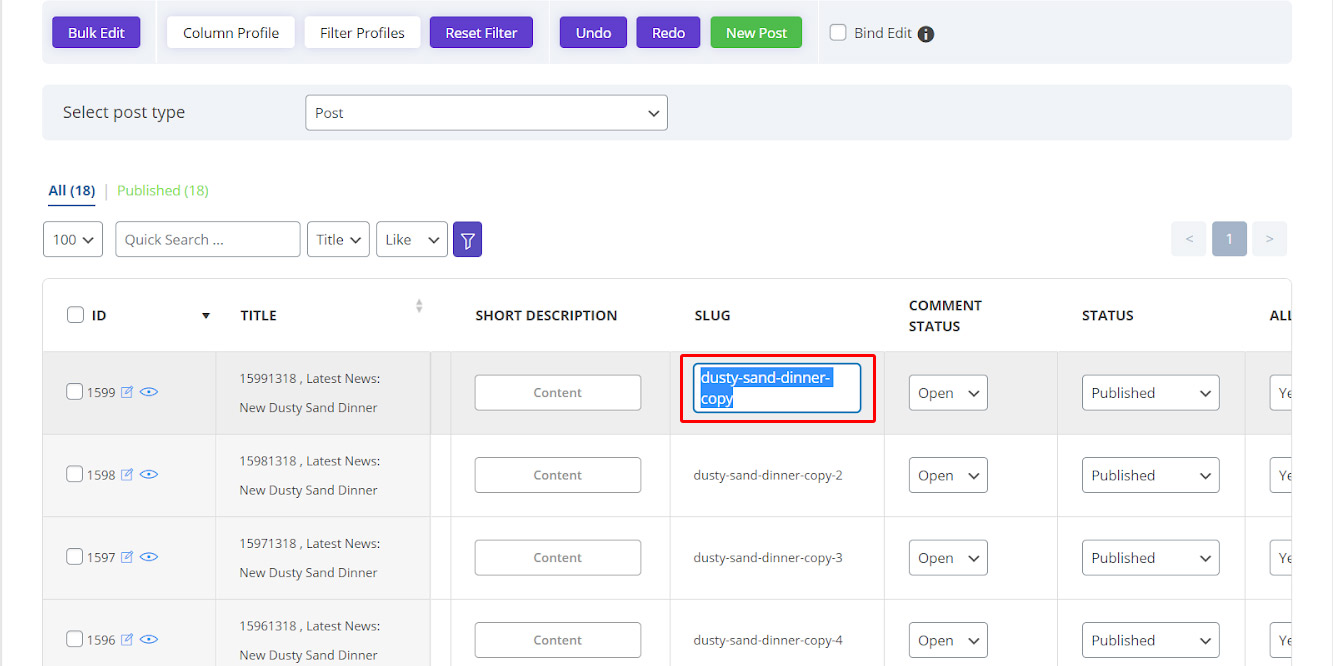Image resolution: width=1333 pixels, height=666 pixels.
Task: Open Content short description for post 1597
Action: click(558, 558)
